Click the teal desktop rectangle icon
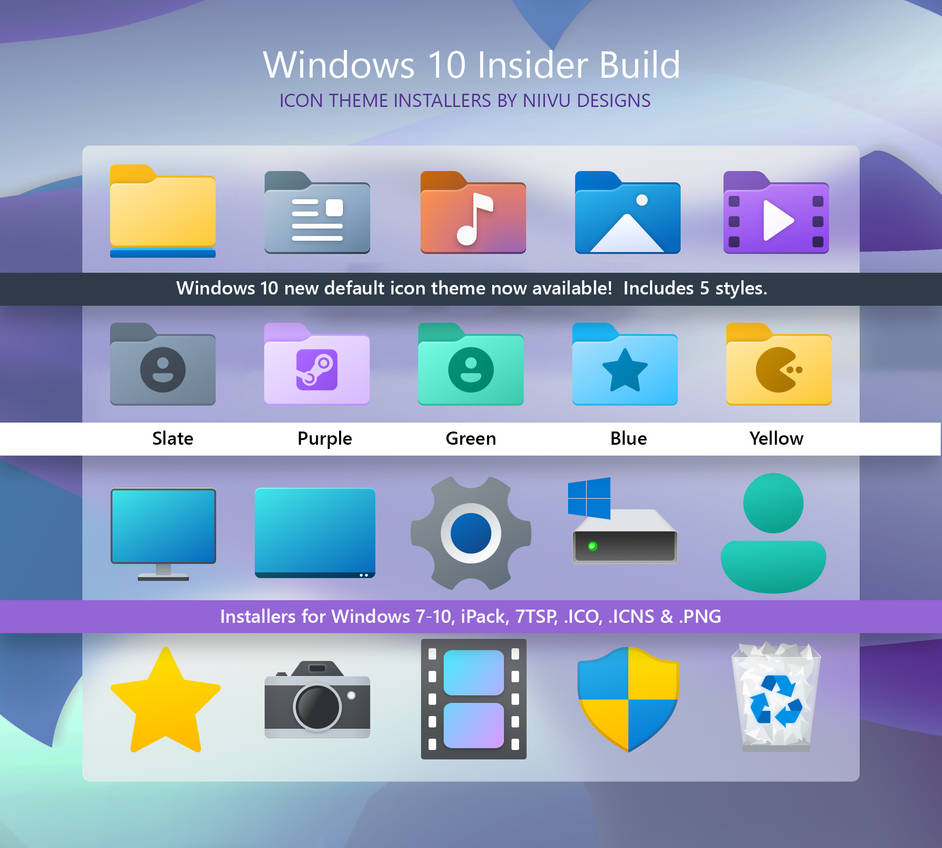Viewport: 942px width, 848px height. coord(315,533)
